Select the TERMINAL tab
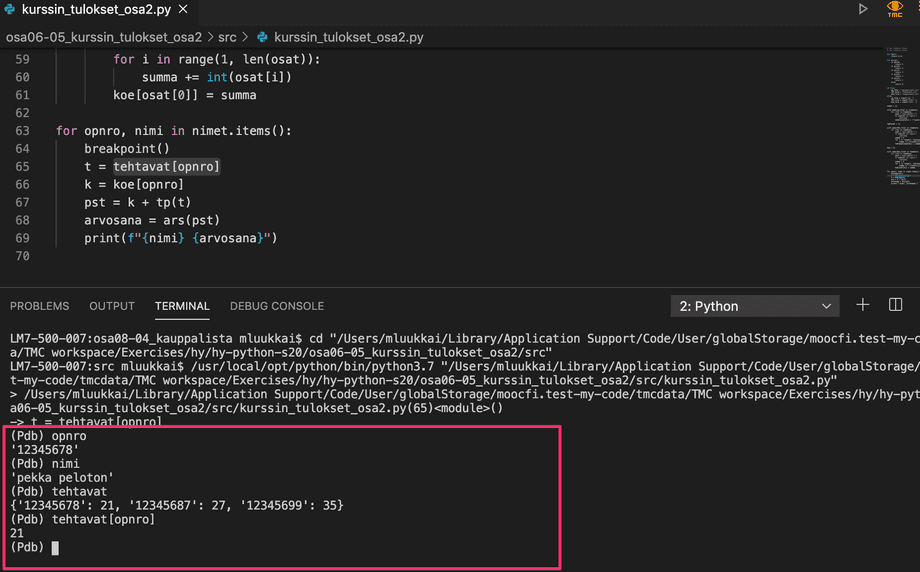920x572 pixels. 182,306
